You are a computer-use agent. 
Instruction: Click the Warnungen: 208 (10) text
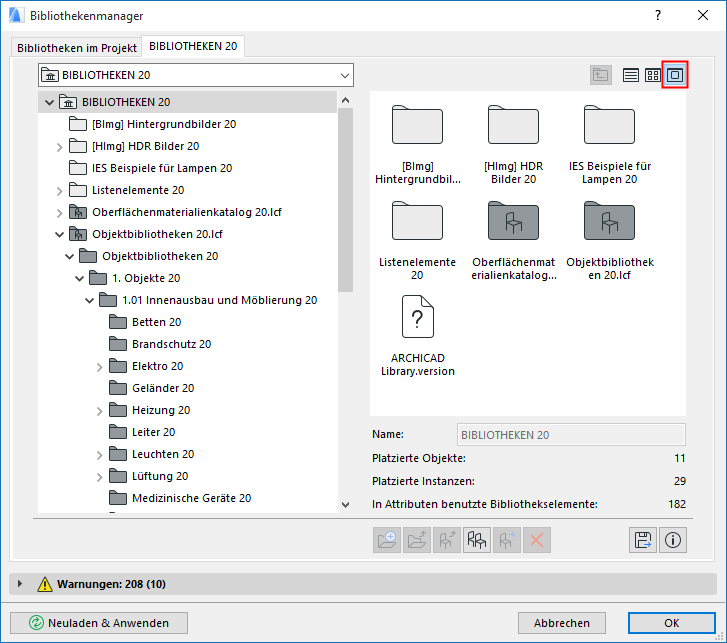[111, 584]
